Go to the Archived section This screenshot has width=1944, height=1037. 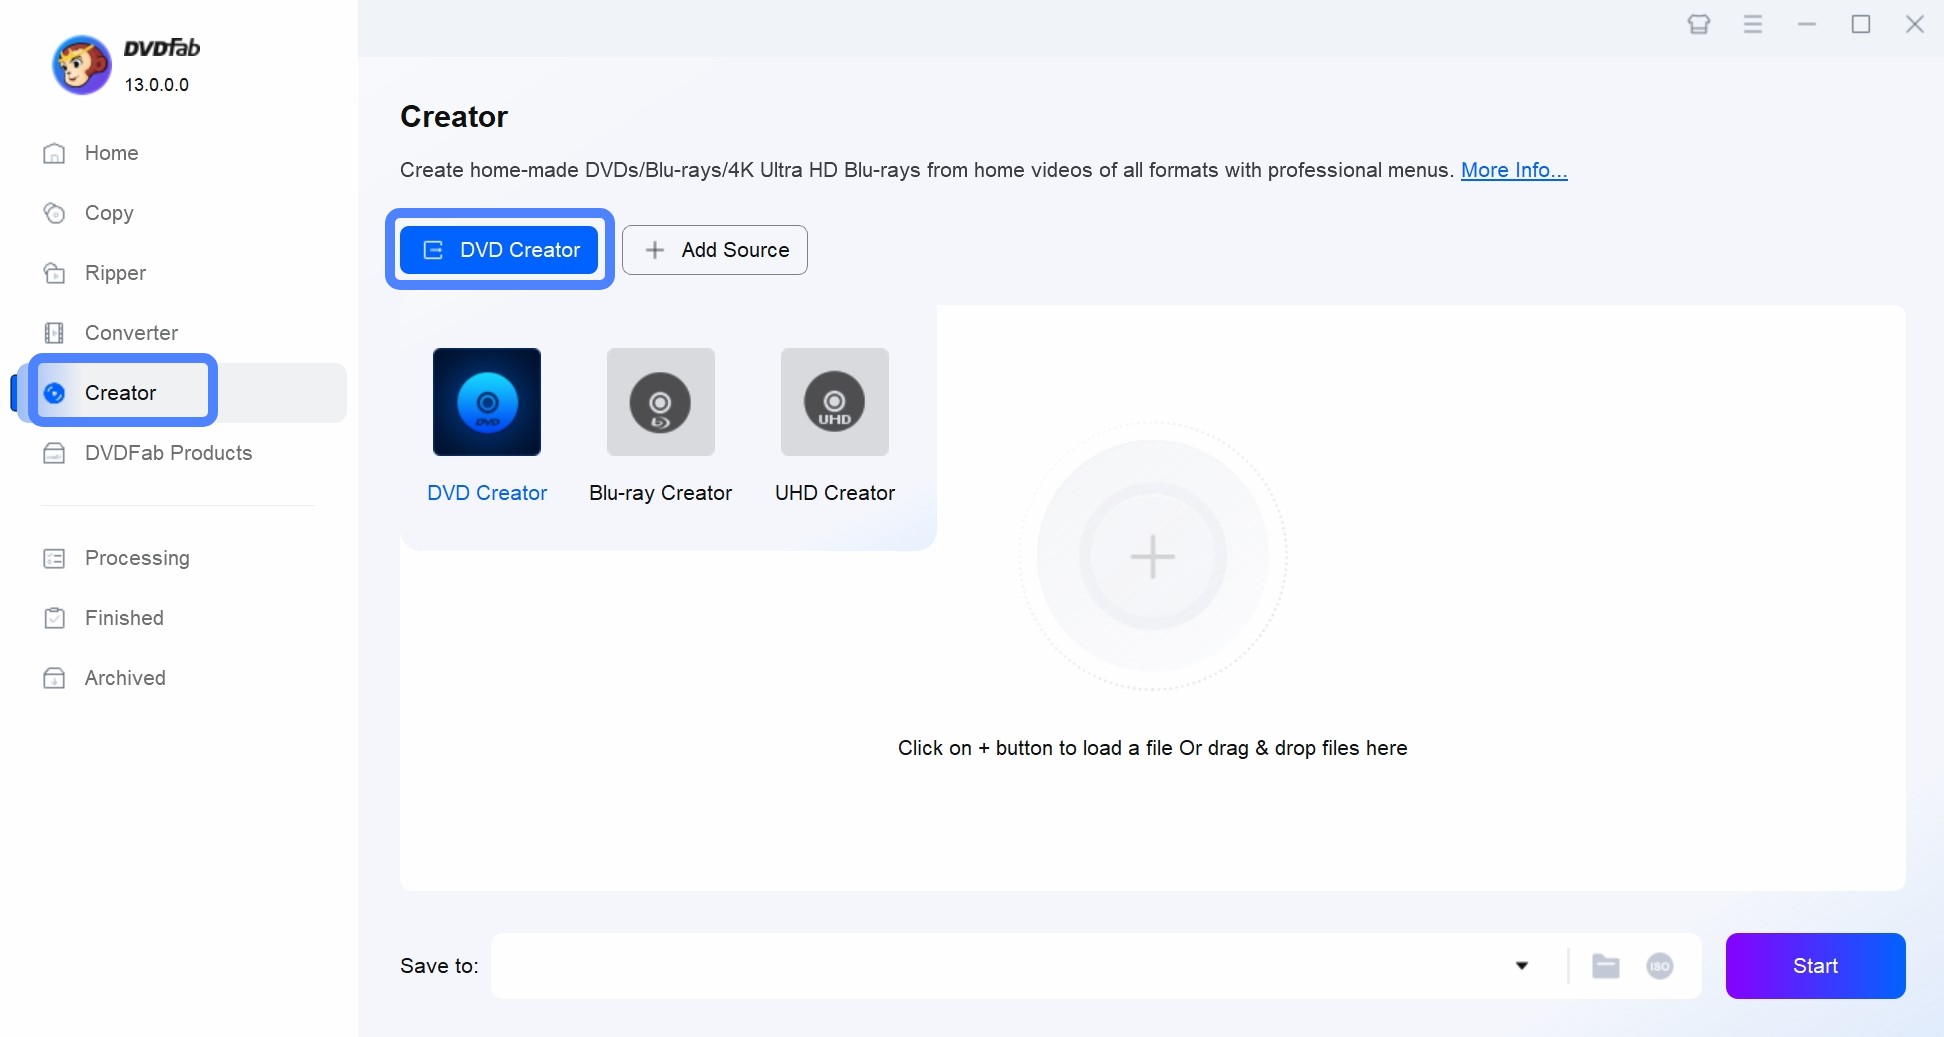[x=124, y=678]
